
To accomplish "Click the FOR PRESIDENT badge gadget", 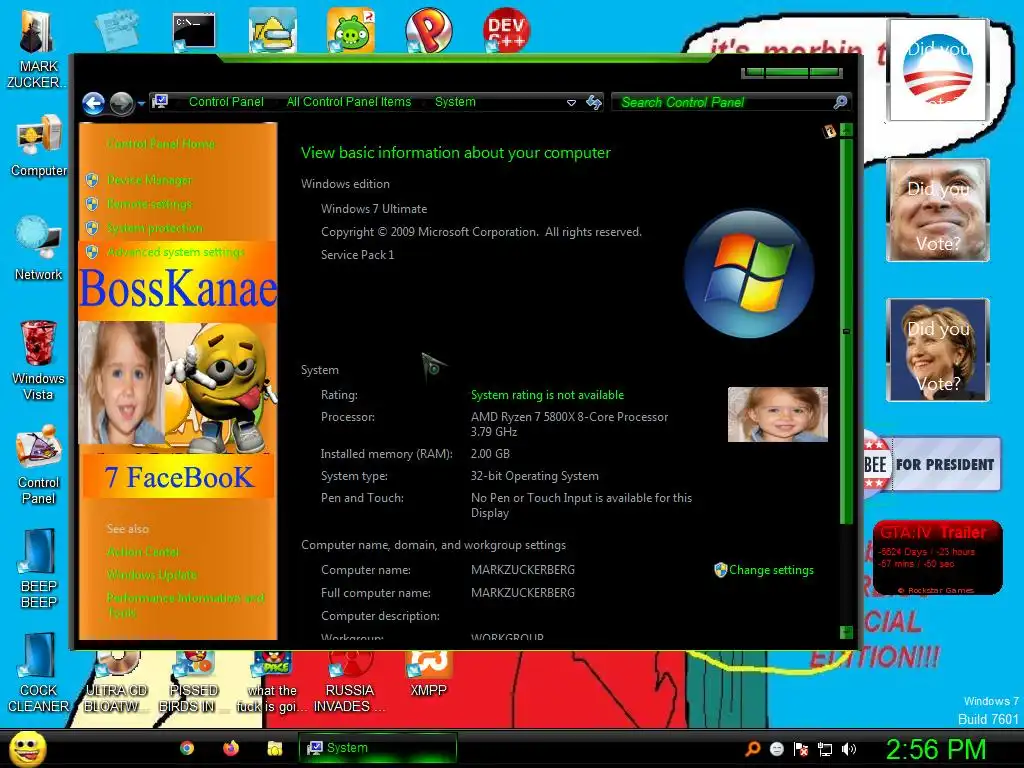I will pos(933,465).
